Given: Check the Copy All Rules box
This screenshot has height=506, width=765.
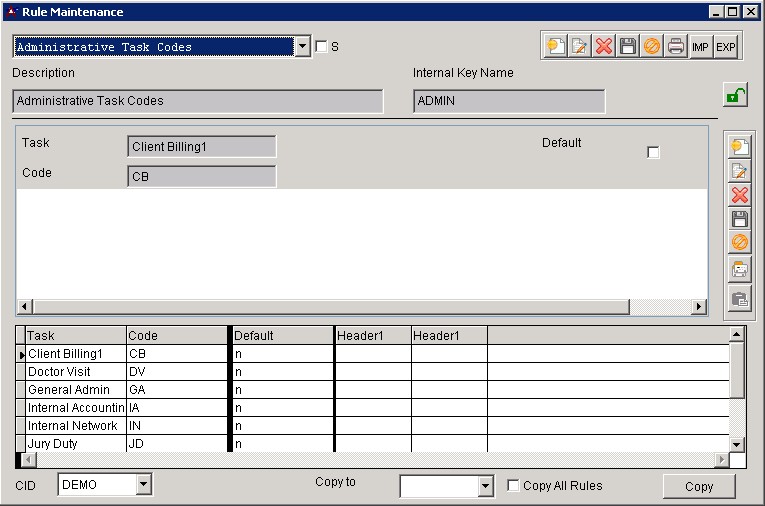Looking at the screenshot, I should tap(514, 486).
